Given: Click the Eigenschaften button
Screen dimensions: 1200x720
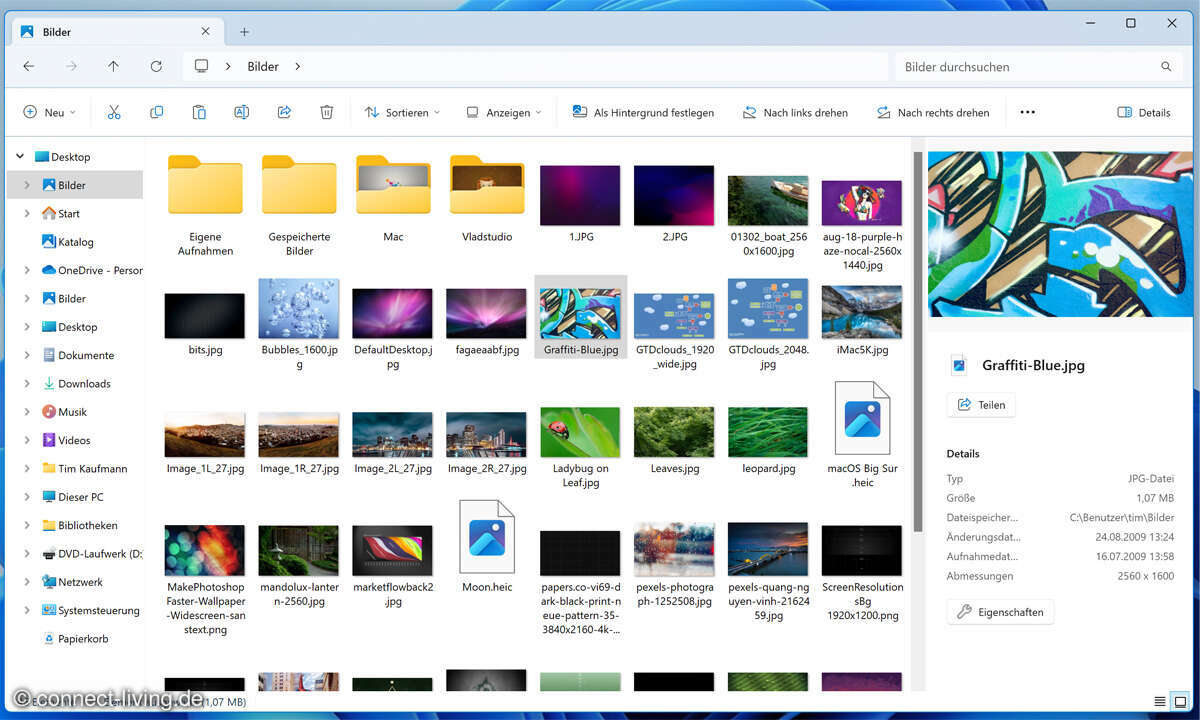Looking at the screenshot, I should tap(1000, 612).
